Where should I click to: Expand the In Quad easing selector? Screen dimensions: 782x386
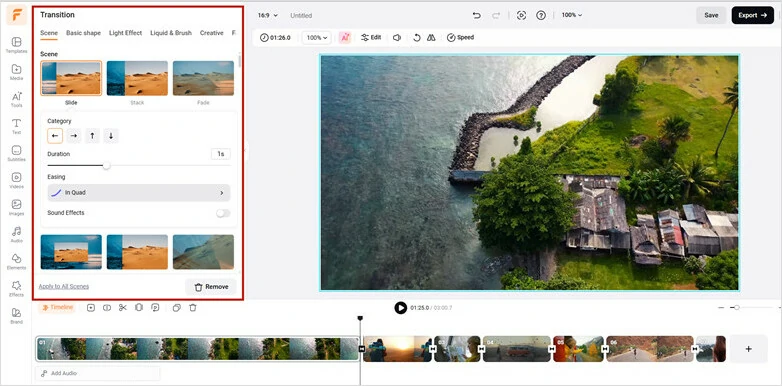tap(139, 193)
